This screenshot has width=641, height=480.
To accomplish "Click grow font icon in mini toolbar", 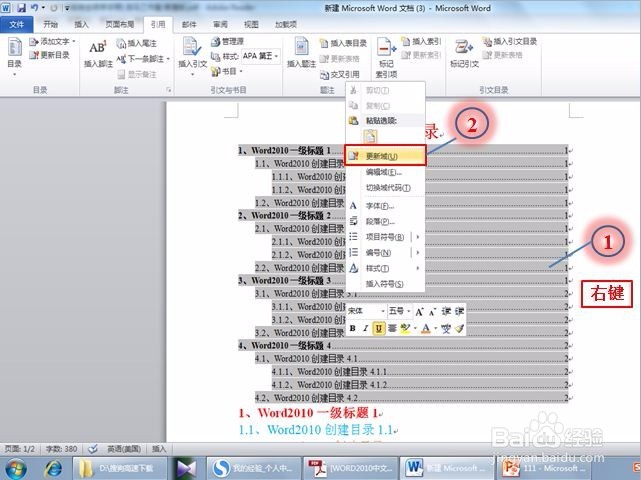I will pos(419,312).
